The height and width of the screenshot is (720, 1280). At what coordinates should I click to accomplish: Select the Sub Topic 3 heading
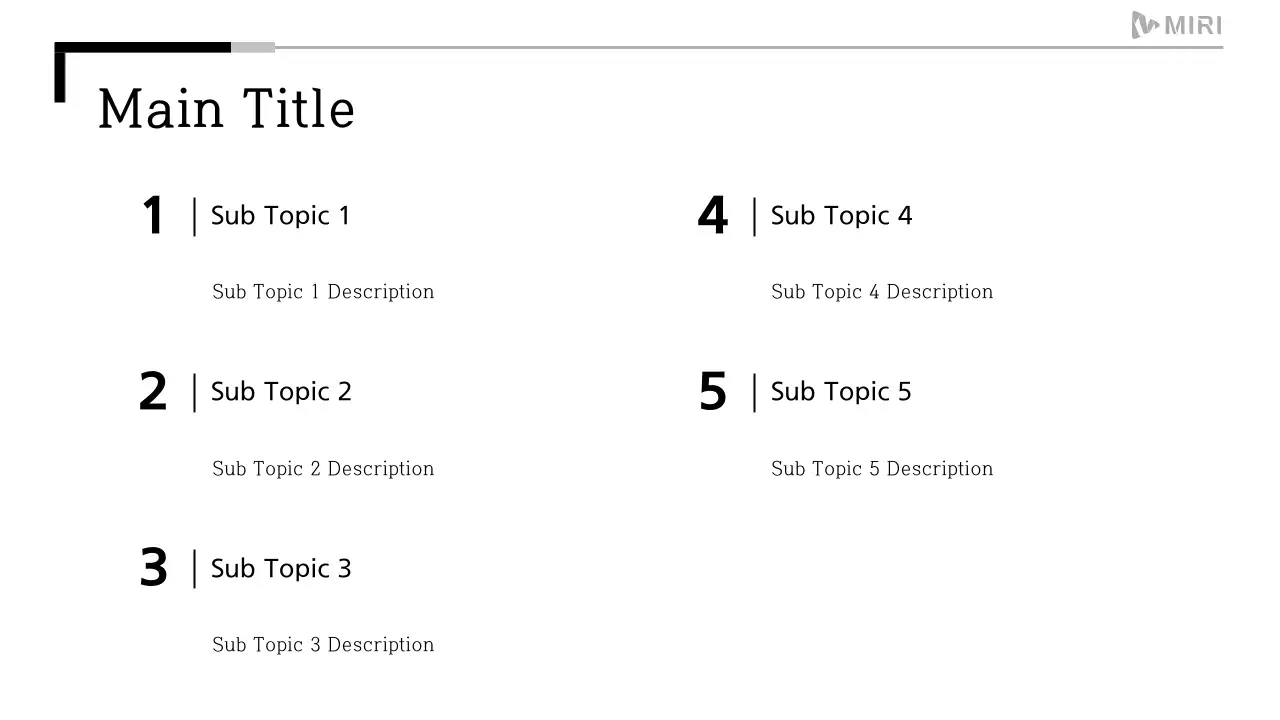coord(281,569)
